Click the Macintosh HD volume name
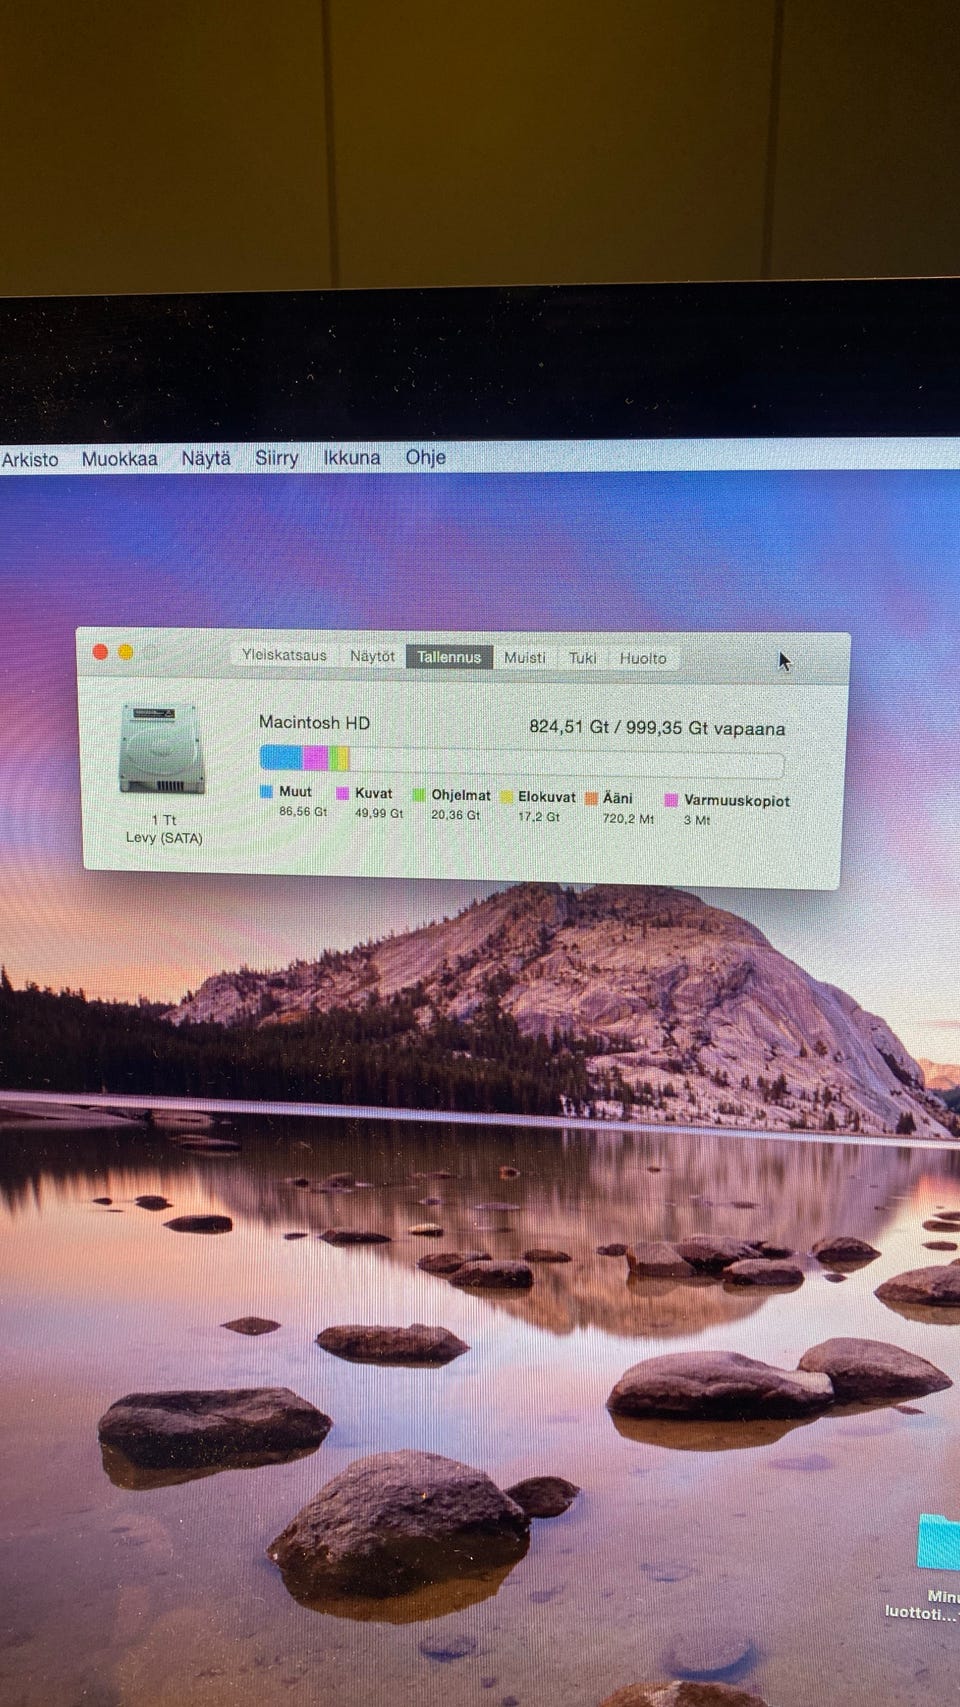The width and height of the screenshot is (960, 1707). point(314,722)
